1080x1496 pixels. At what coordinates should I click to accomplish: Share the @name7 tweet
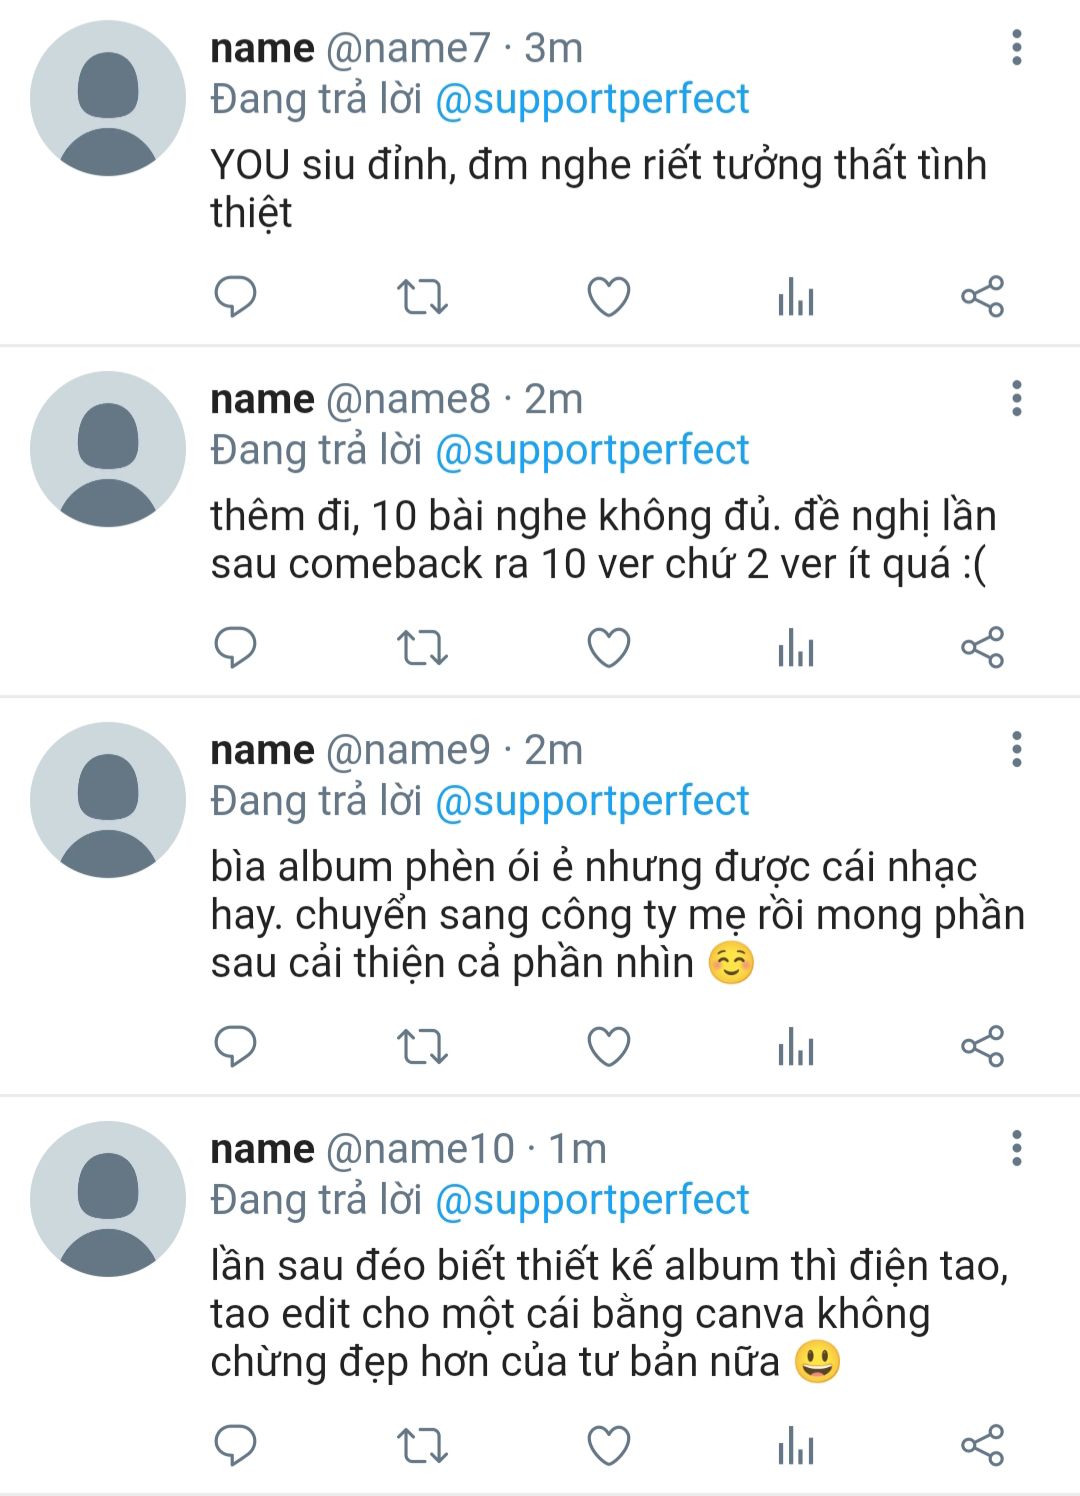[x=982, y=297]
